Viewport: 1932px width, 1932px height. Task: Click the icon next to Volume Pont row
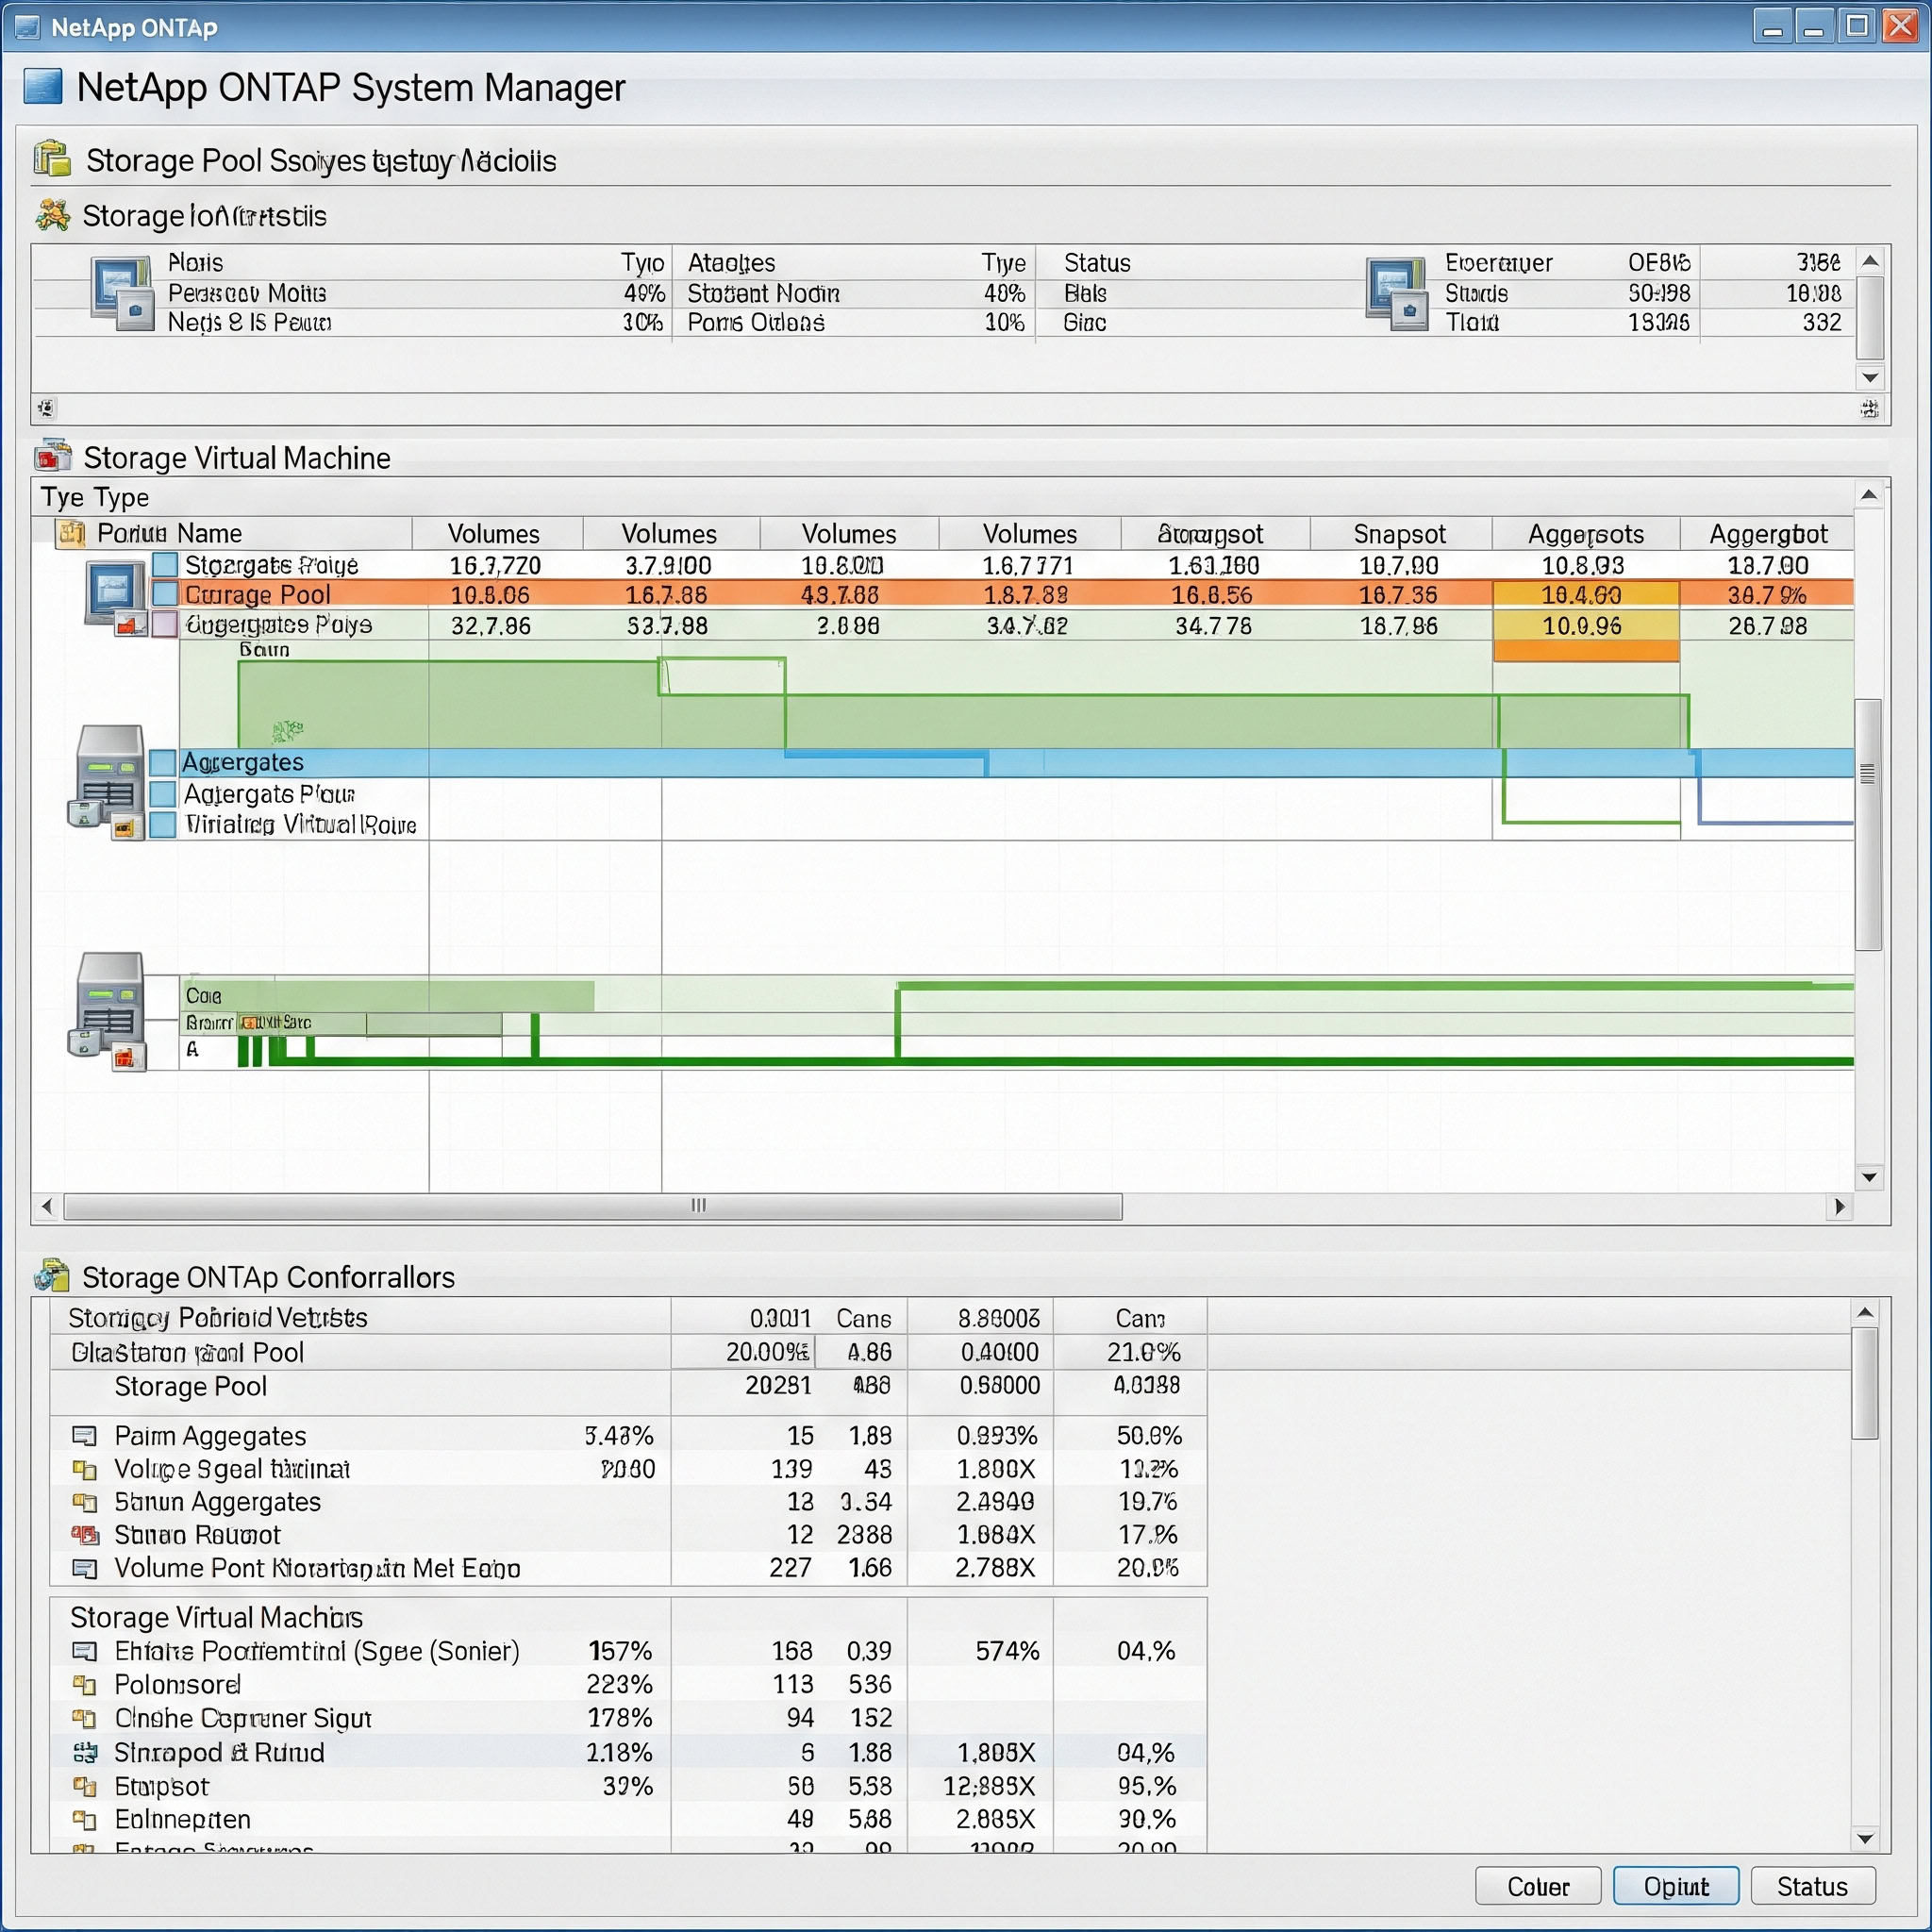[x=85, y=1568]
